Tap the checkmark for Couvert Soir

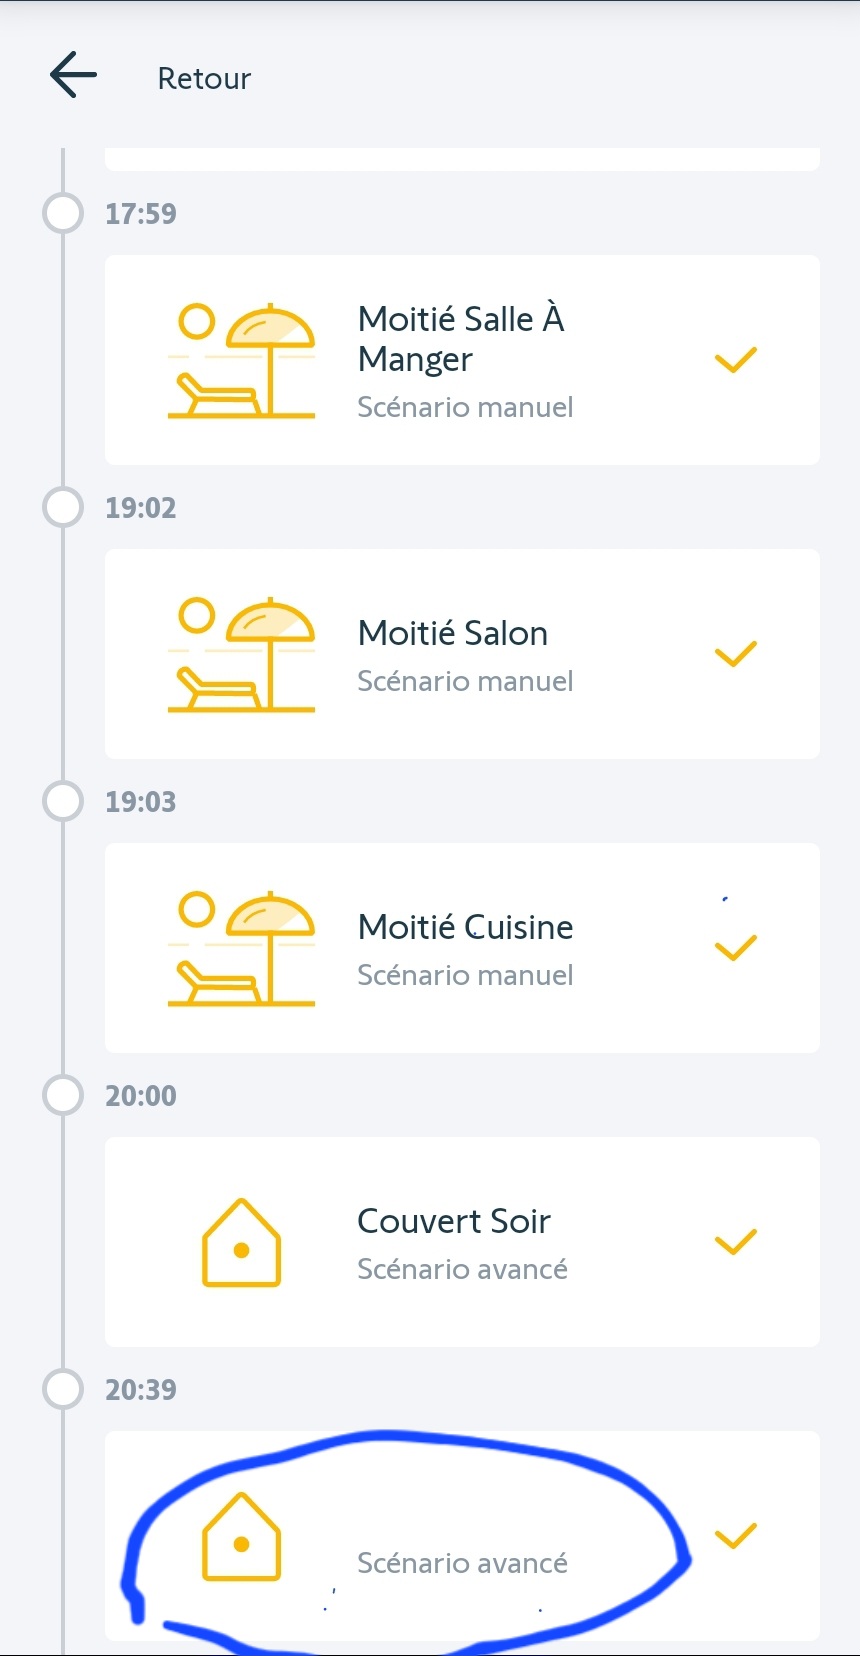tap(736, 1242)
